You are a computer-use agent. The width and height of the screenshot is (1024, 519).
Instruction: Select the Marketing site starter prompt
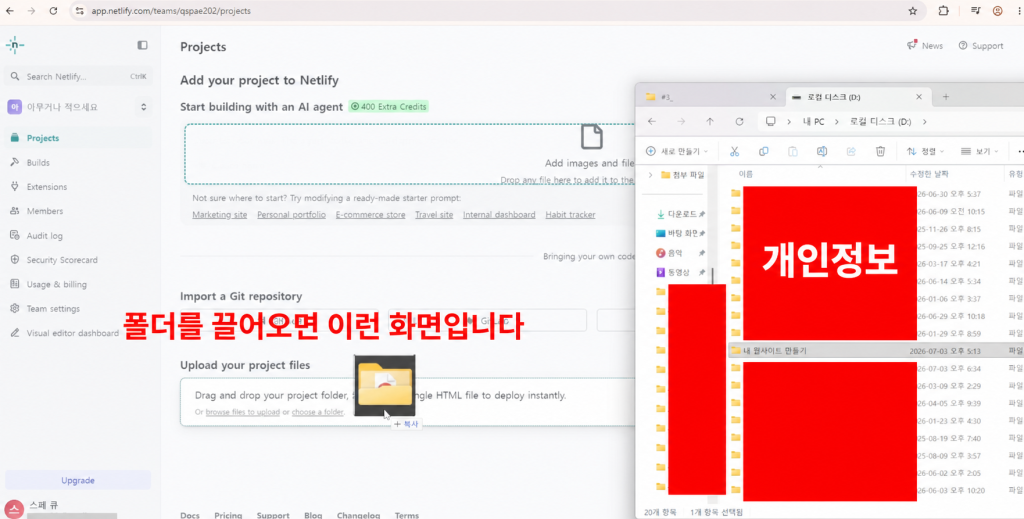(219, 215)
